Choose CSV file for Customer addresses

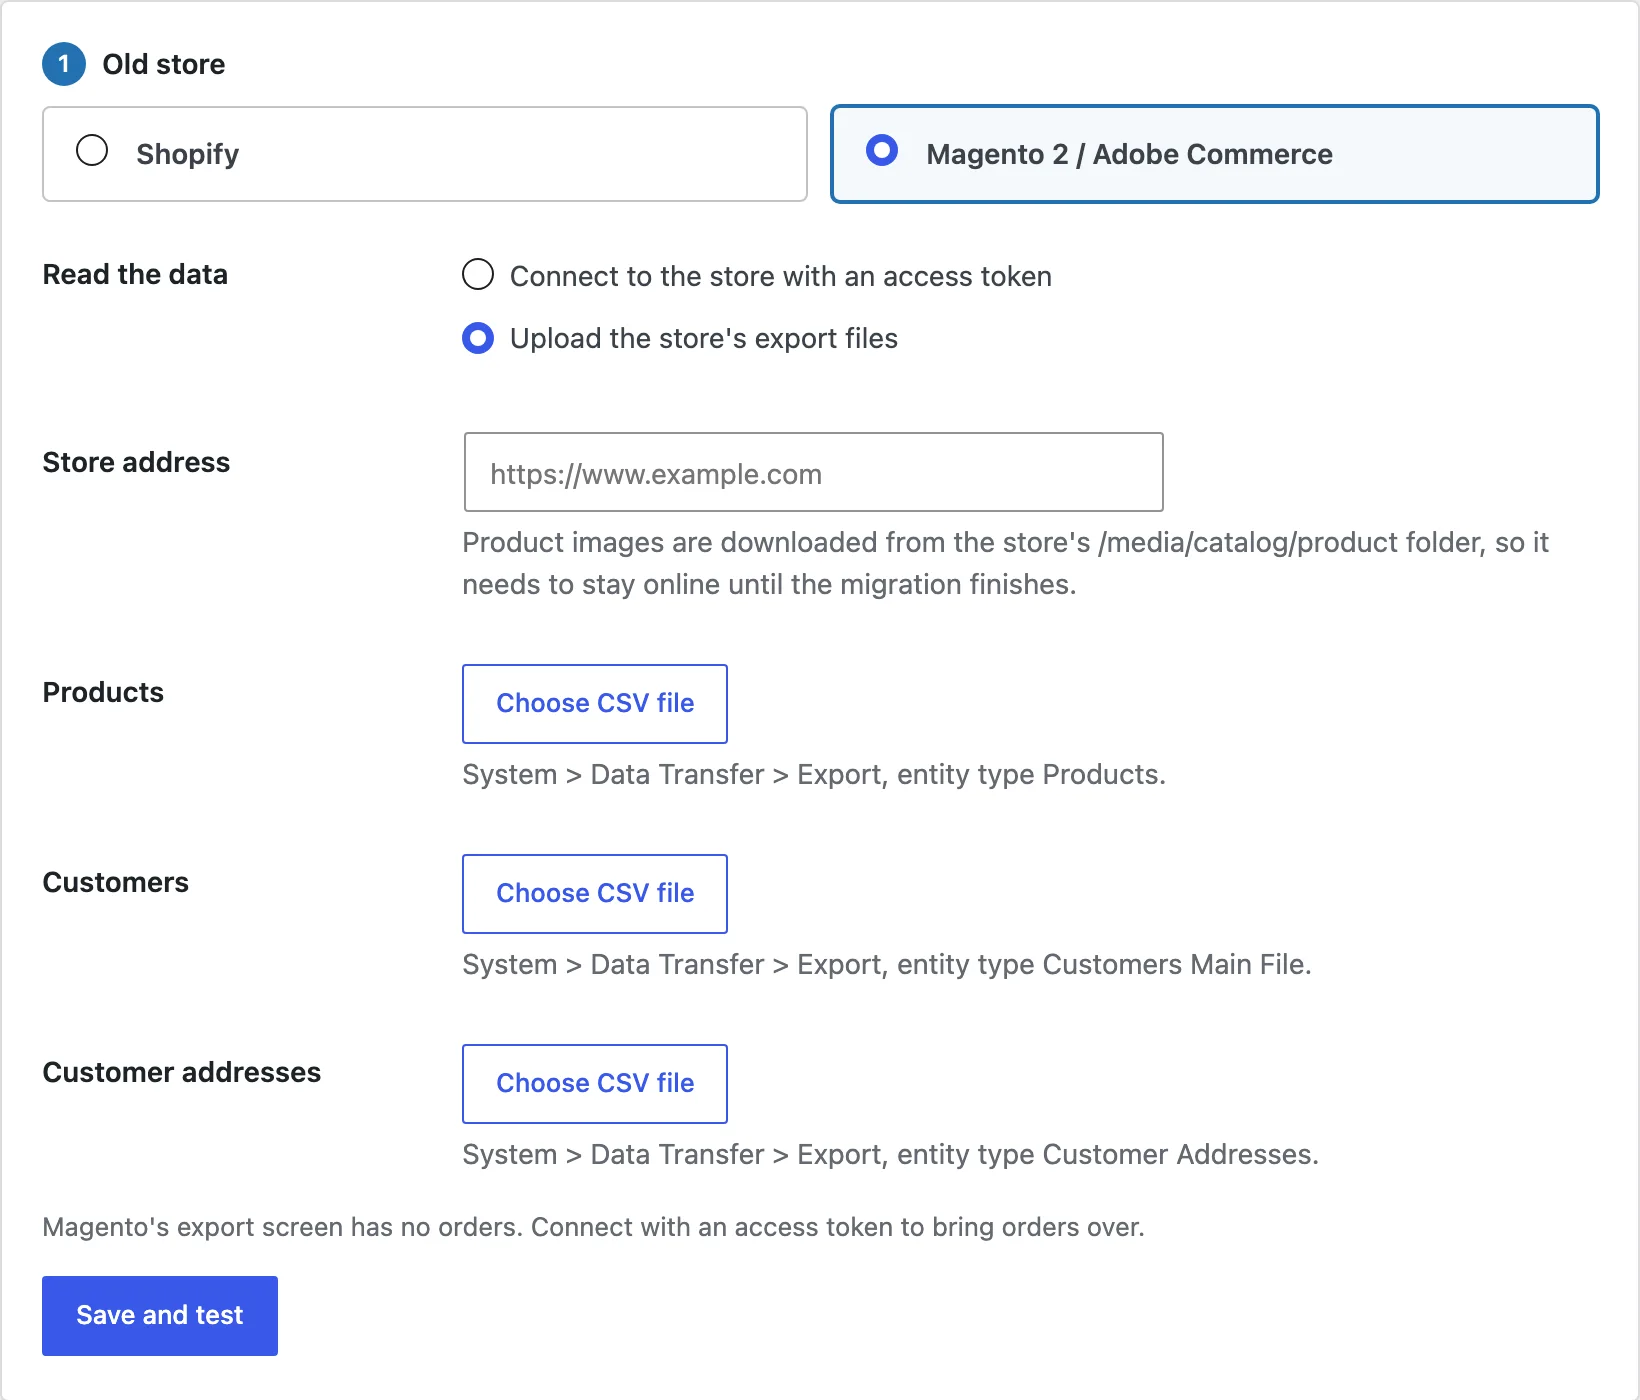[x=595, y=1084]
